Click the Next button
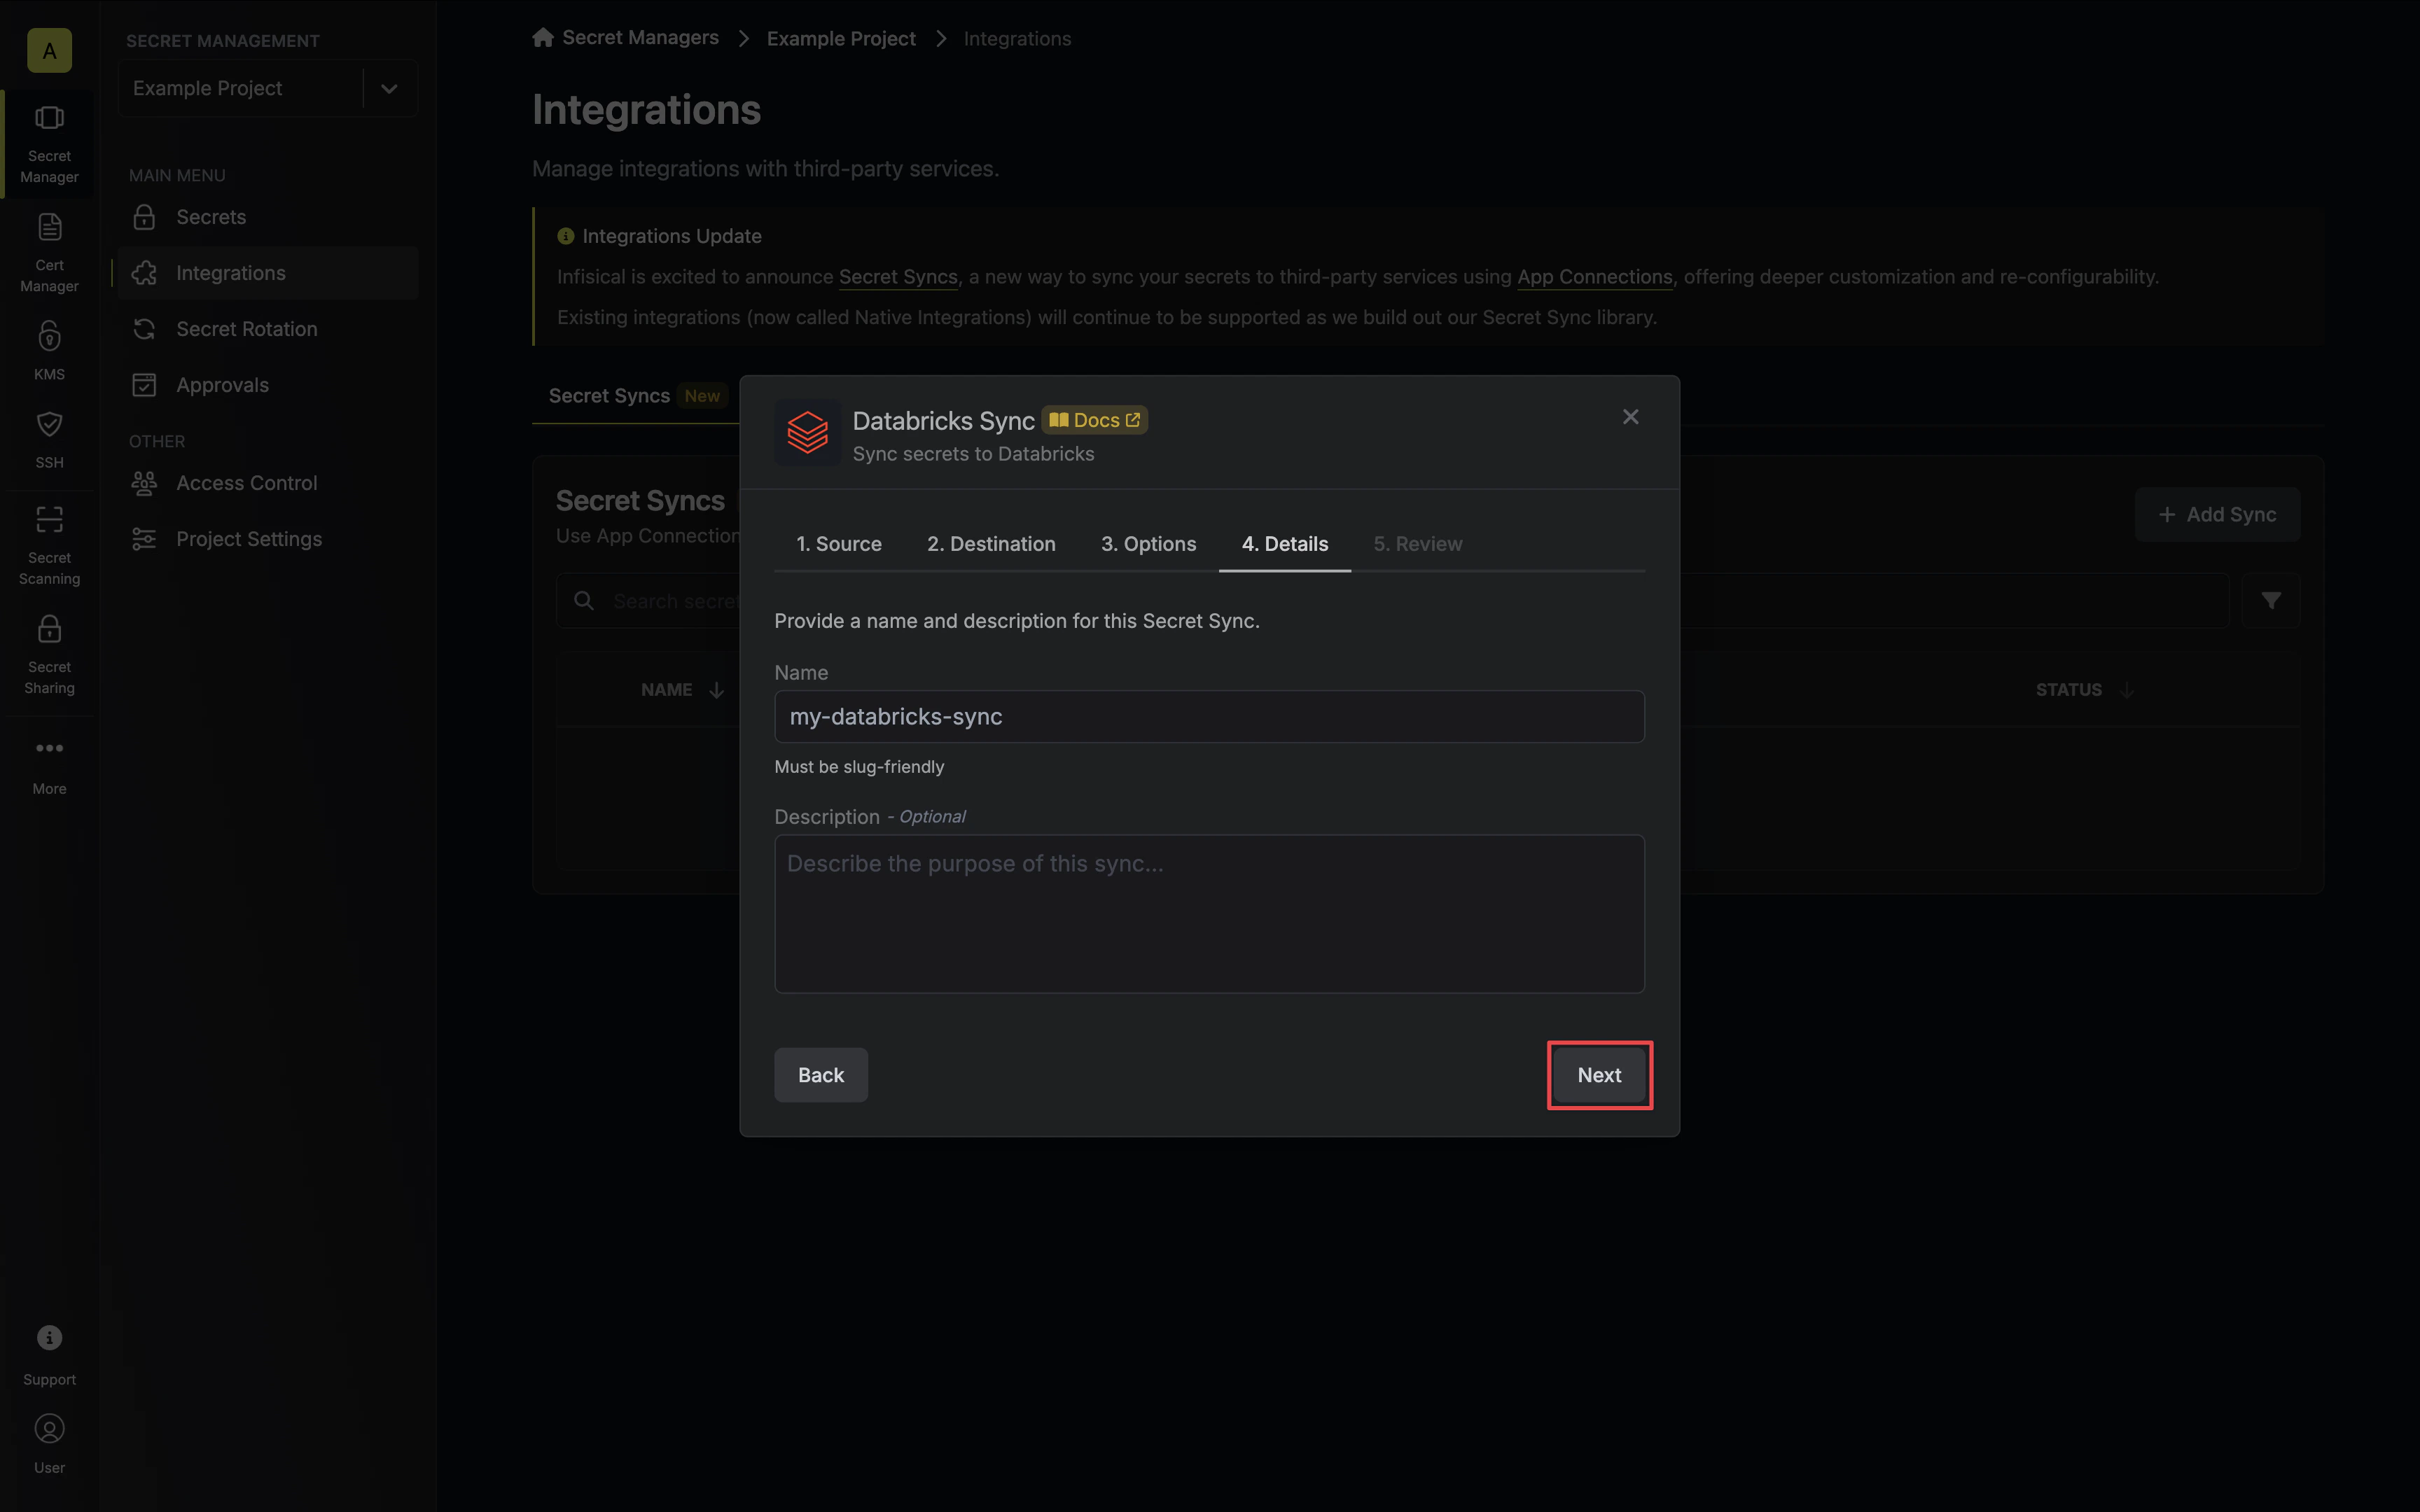 point(1599,1075)
